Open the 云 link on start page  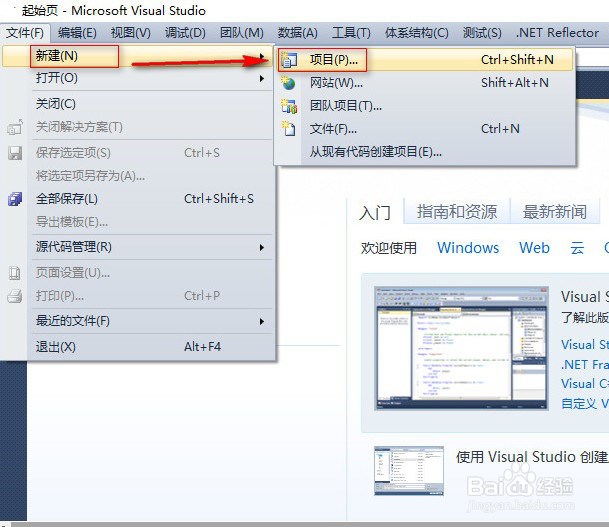point(577,248)
